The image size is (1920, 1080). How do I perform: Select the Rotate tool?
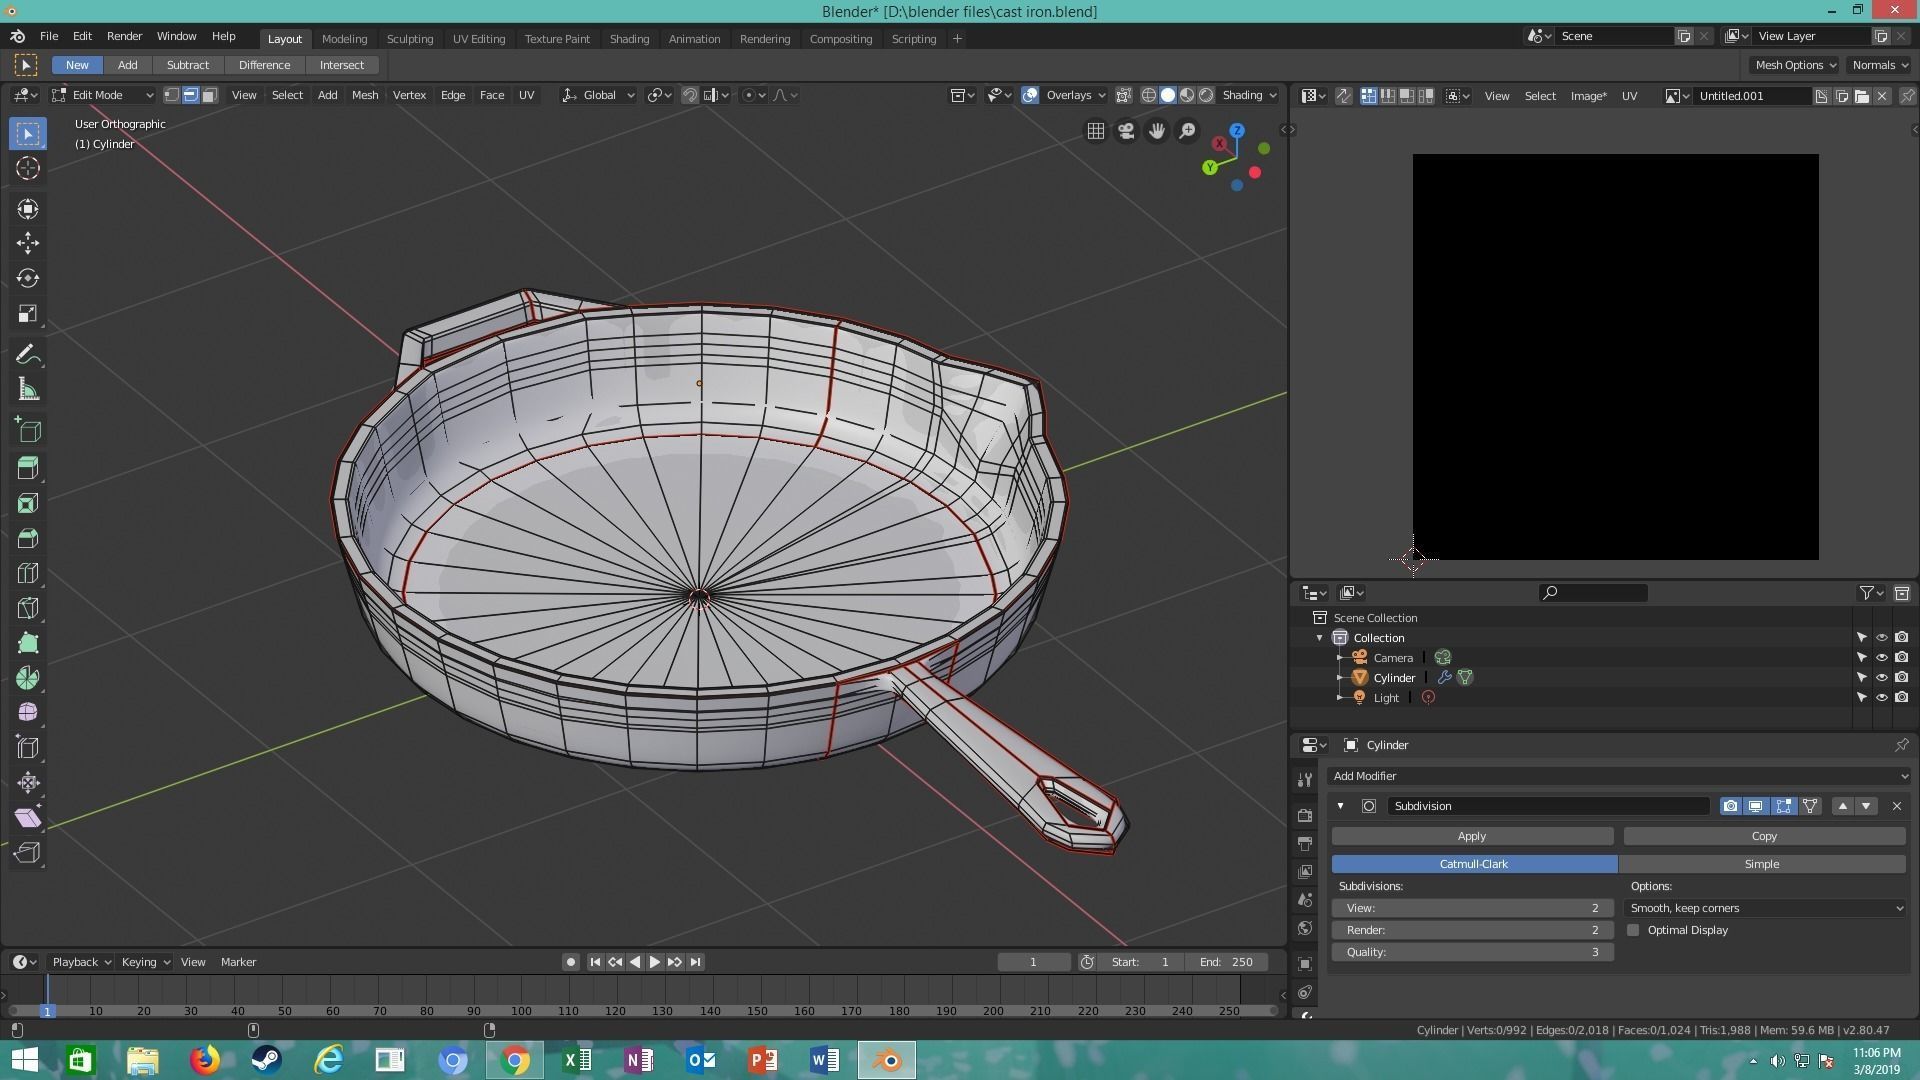click(x=28, y=278)
